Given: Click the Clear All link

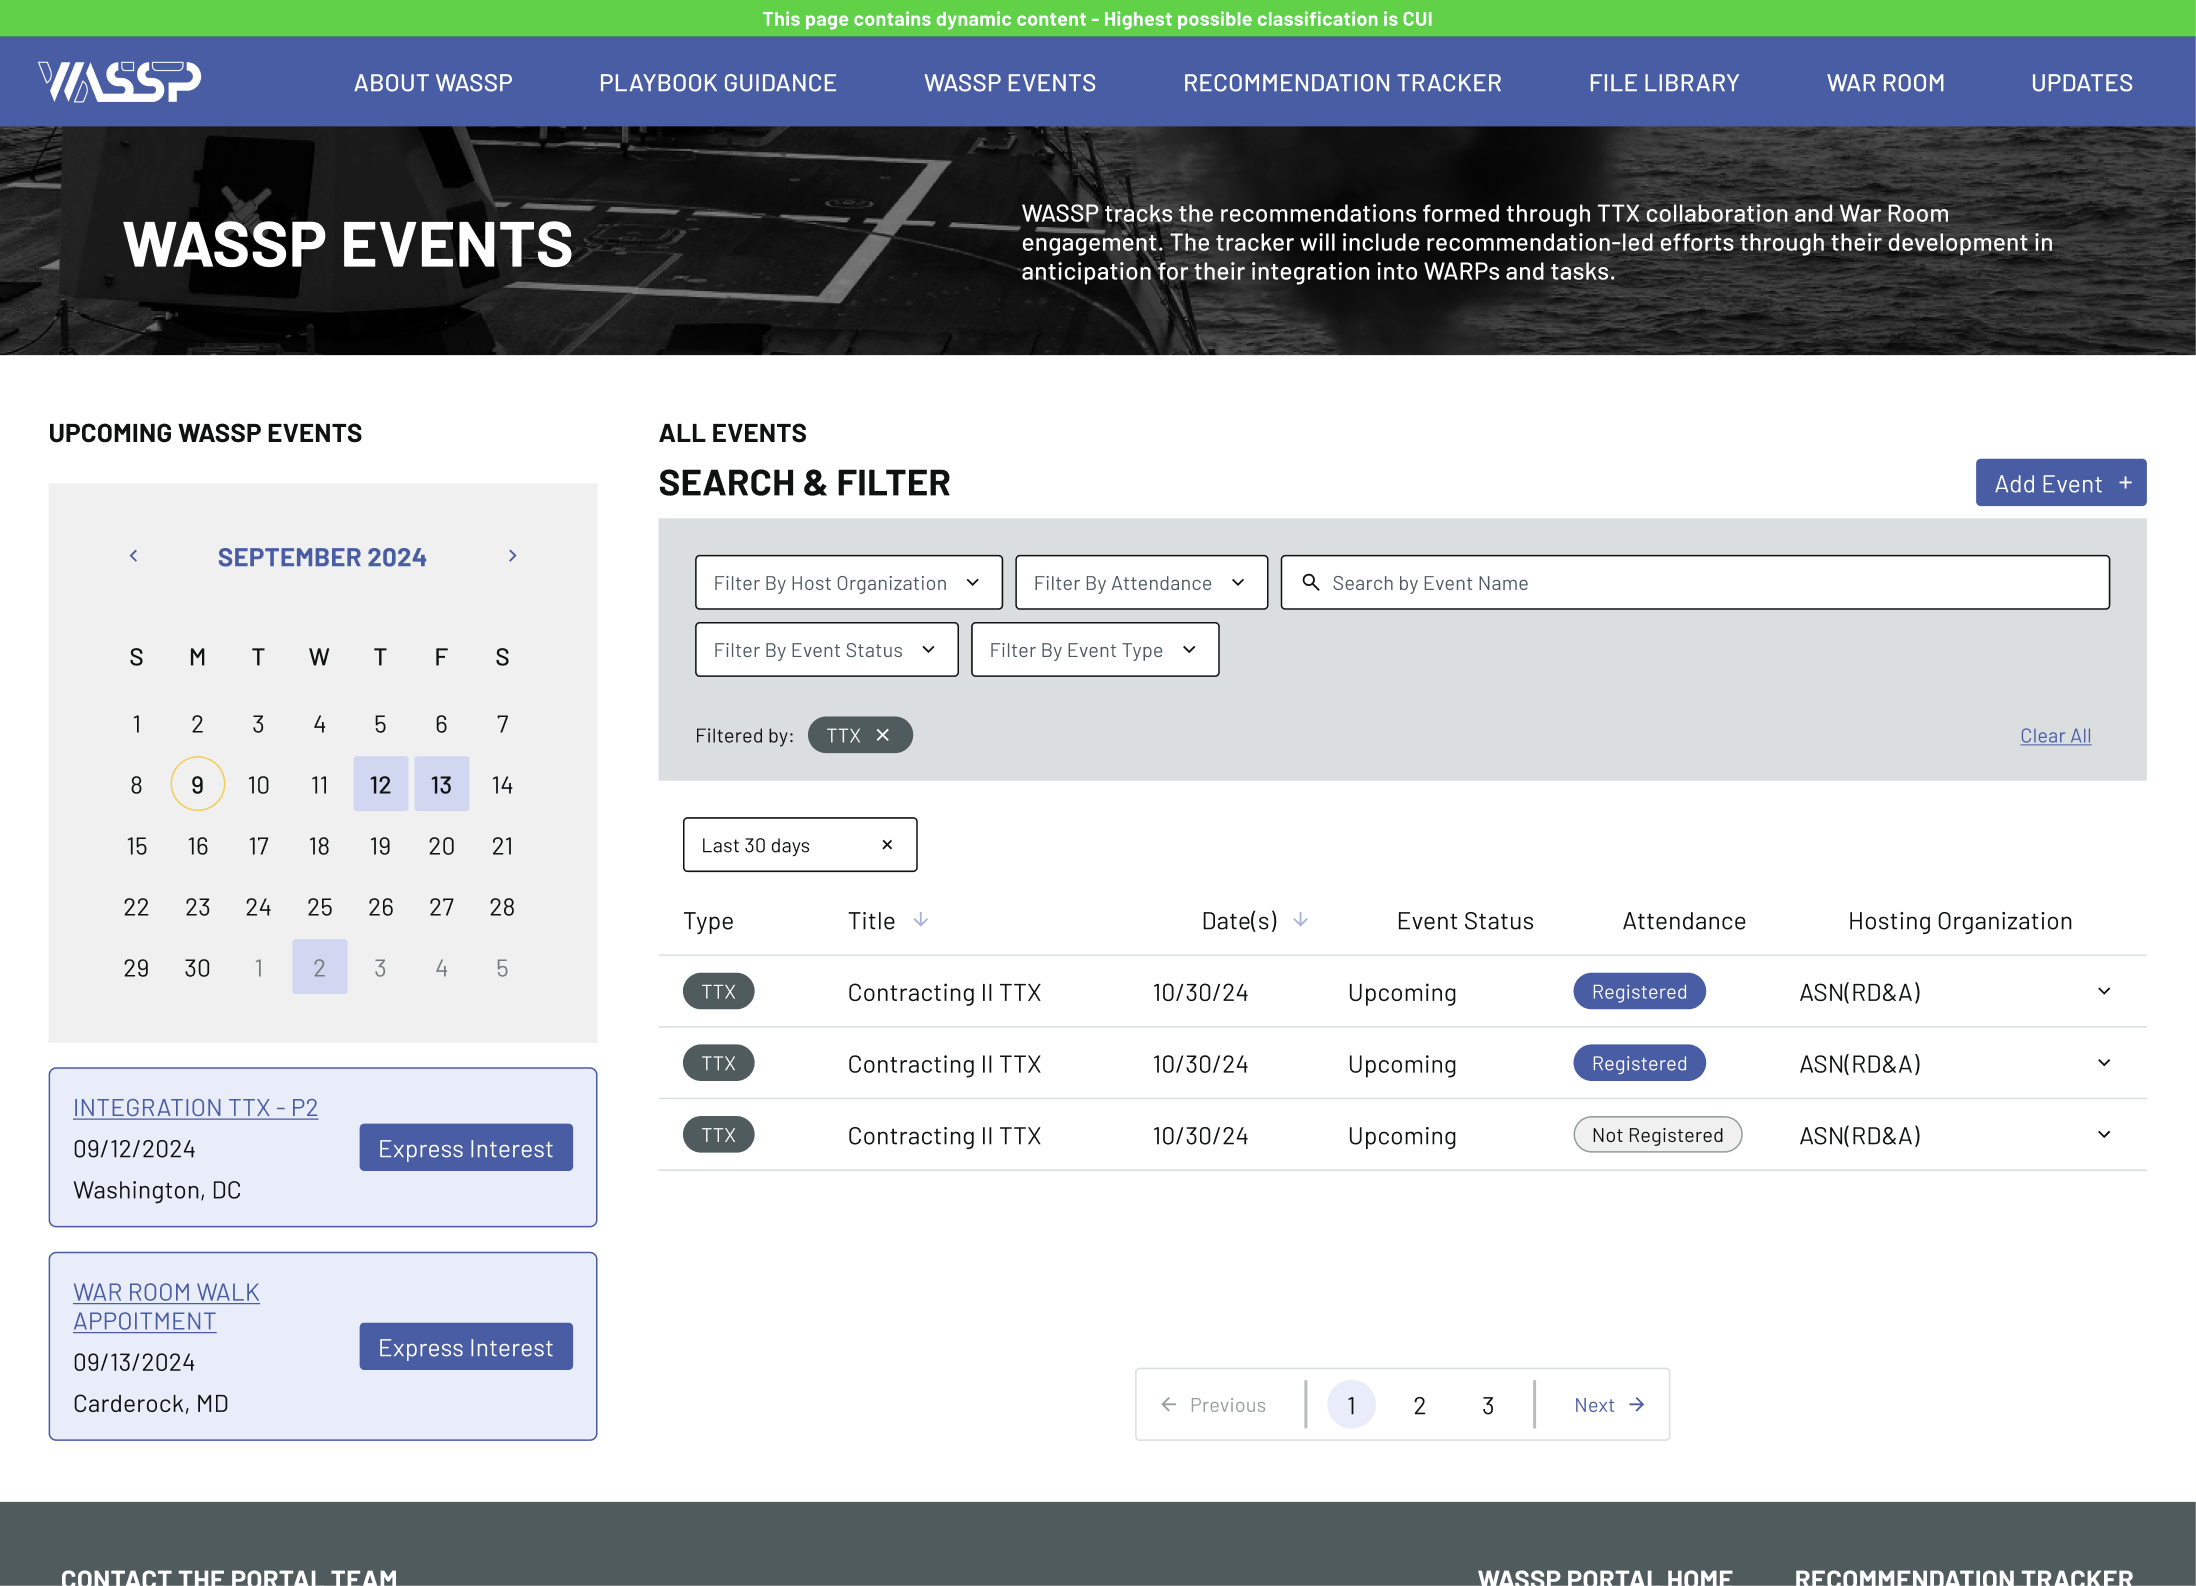Looking at the screenshot, I should point(2055,736).
